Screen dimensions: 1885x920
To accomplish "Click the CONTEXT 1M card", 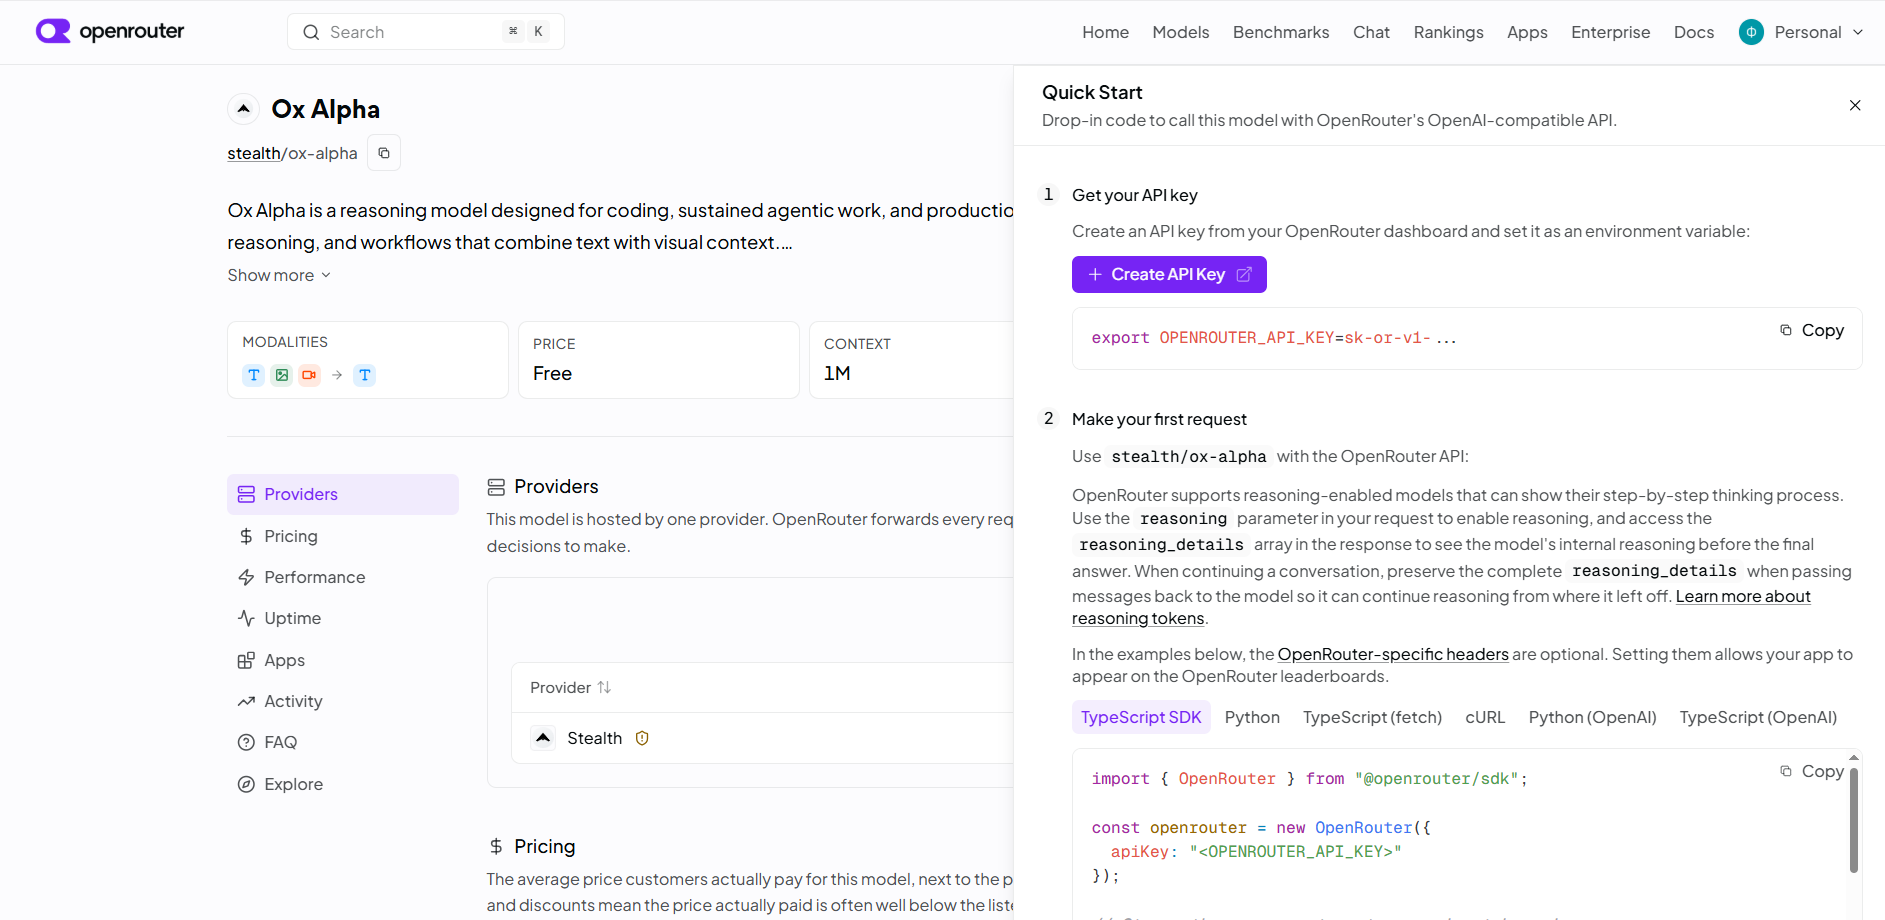I will coord(911,360).
